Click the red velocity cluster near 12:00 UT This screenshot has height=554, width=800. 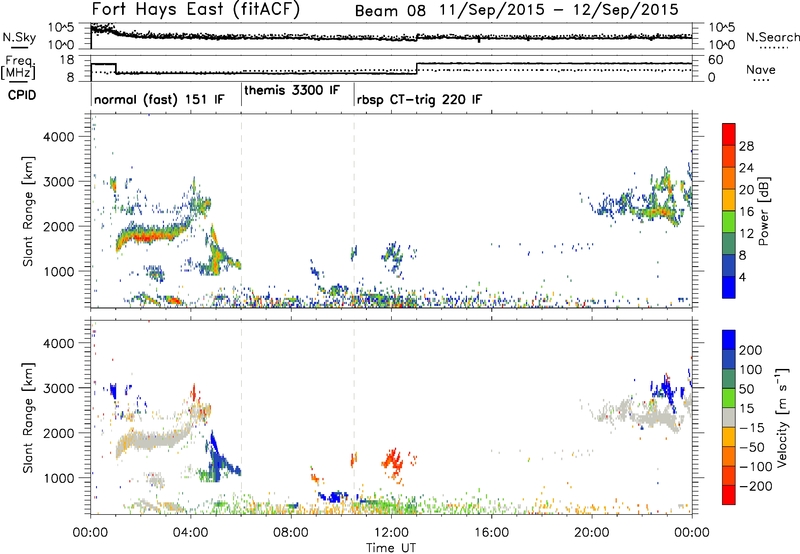[x=393, y=463]
